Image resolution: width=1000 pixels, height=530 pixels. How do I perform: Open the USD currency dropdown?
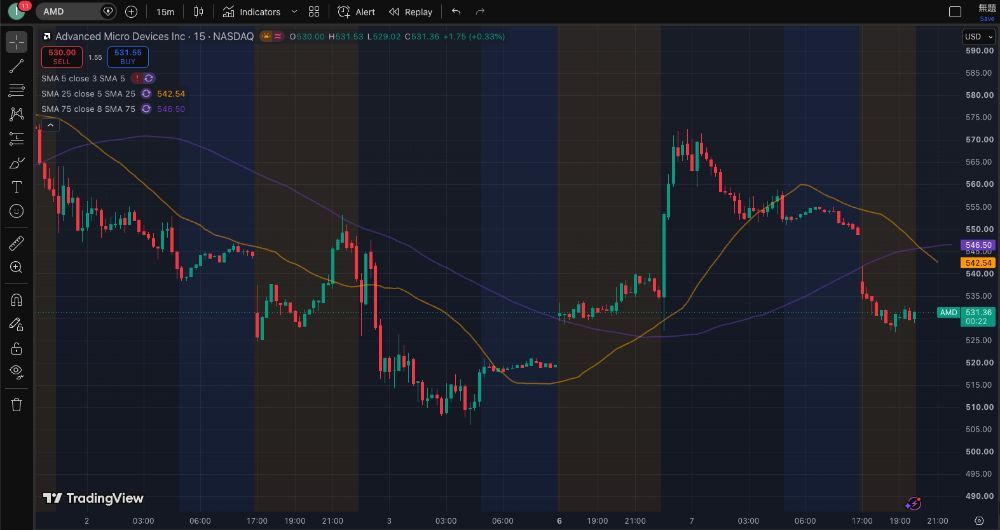[978, 37]
